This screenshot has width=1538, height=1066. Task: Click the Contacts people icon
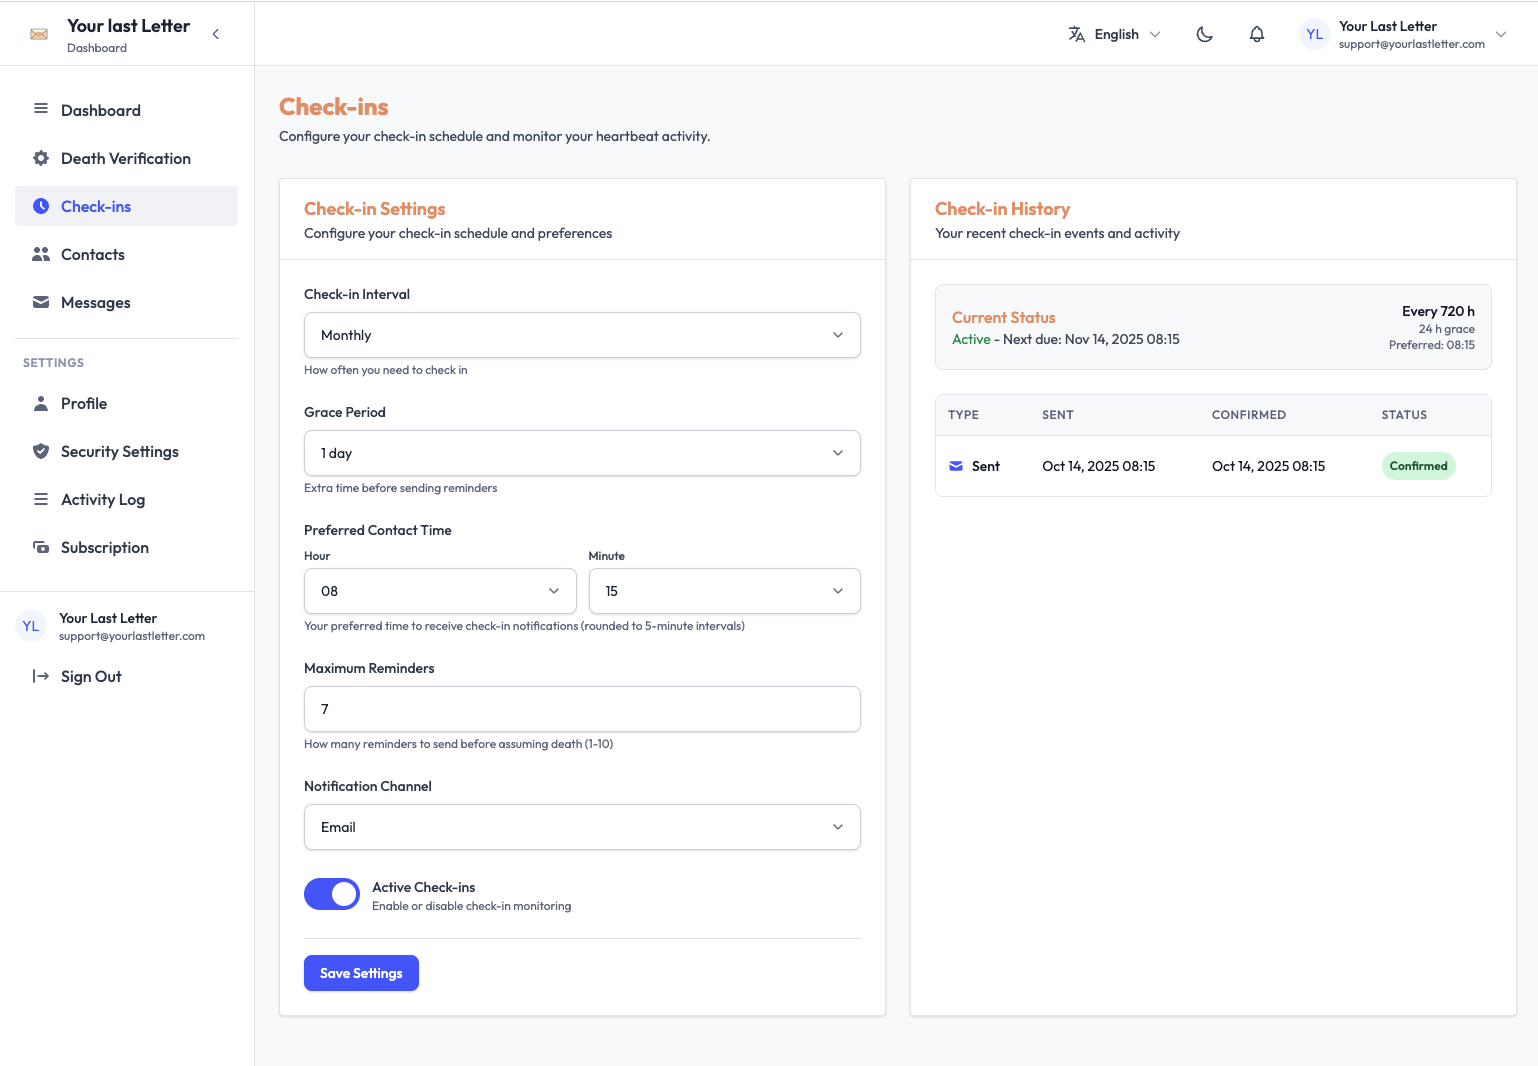coord(41,254)
